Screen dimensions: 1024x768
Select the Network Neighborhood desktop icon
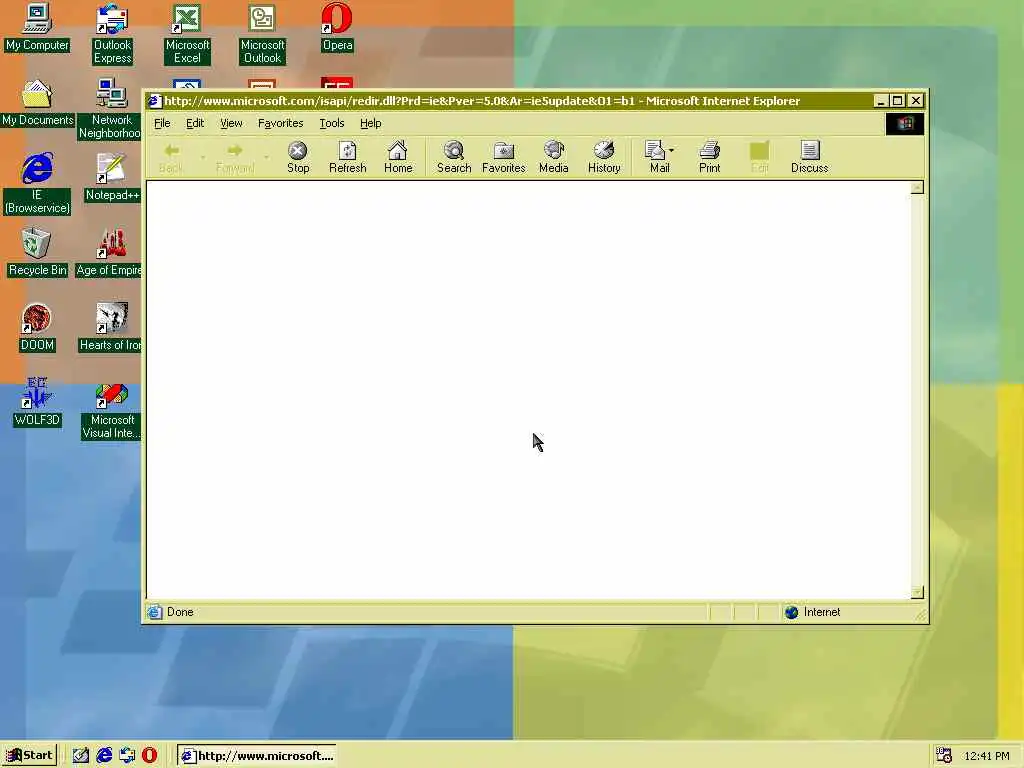point(110,109)
